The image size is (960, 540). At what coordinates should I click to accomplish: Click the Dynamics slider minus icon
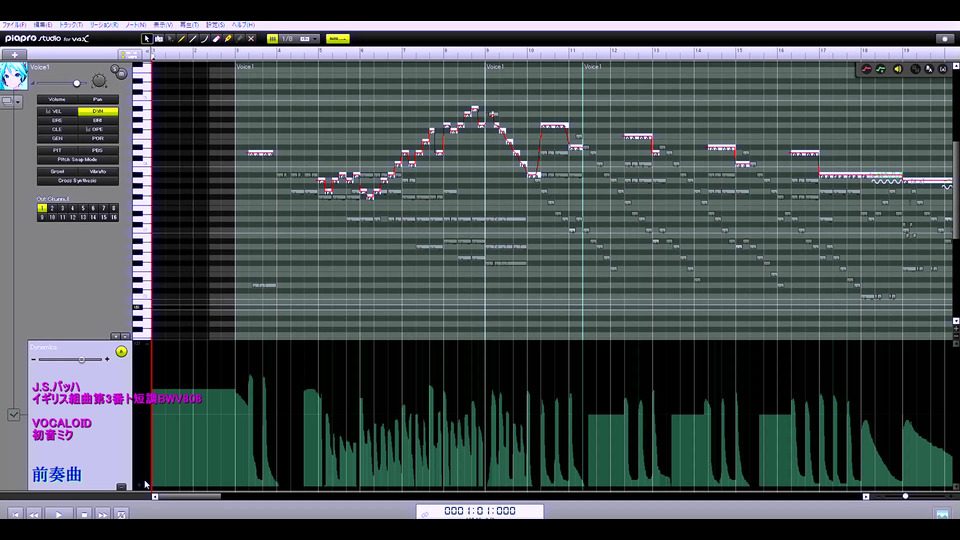coord(34,359)
